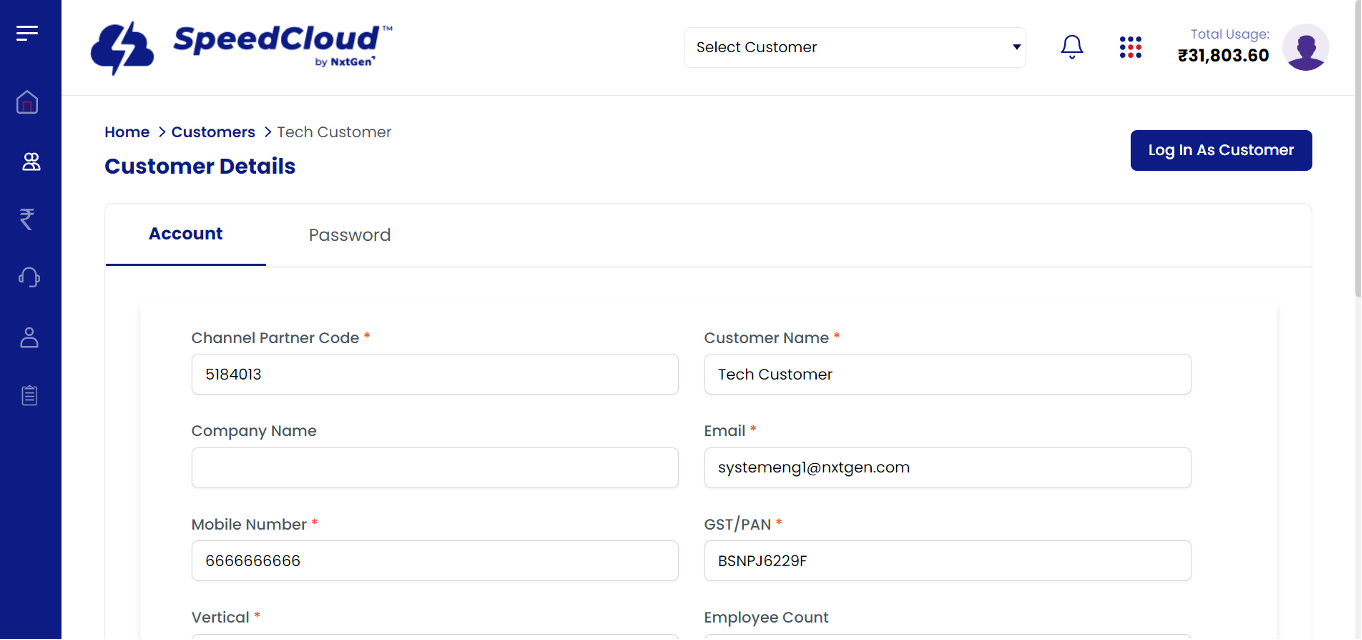
Task: Click the Home breadcrumb link
Action: (x=127, y=131)
